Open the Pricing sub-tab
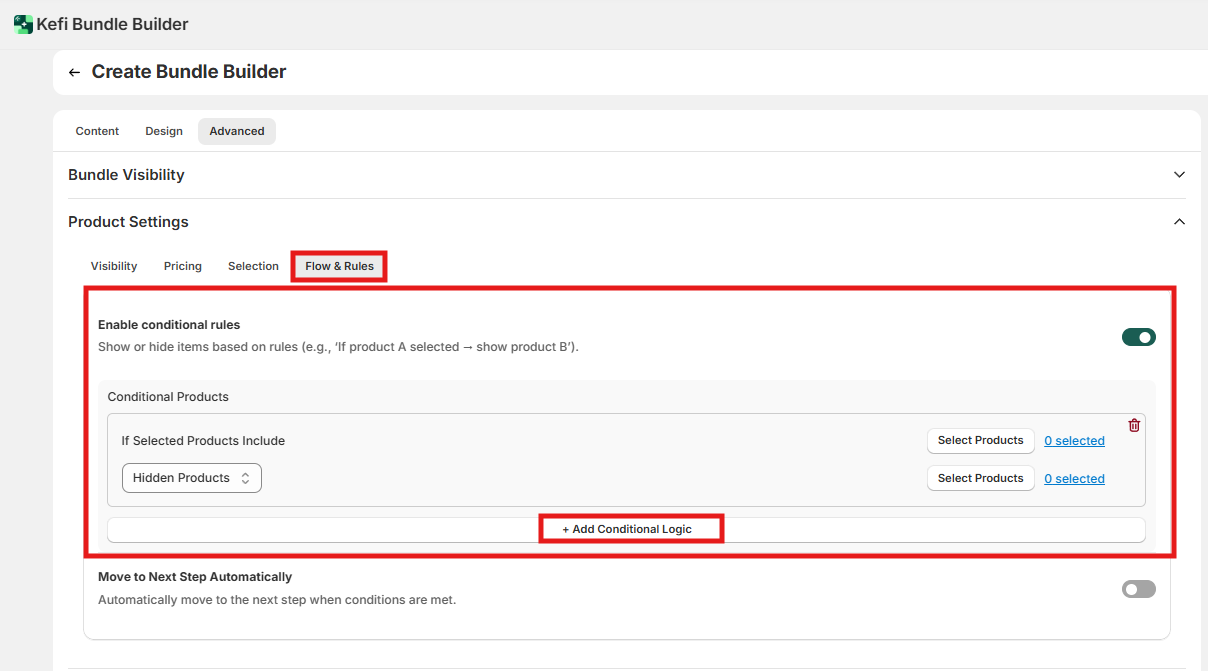1208x671 pixels. [183, 266]
